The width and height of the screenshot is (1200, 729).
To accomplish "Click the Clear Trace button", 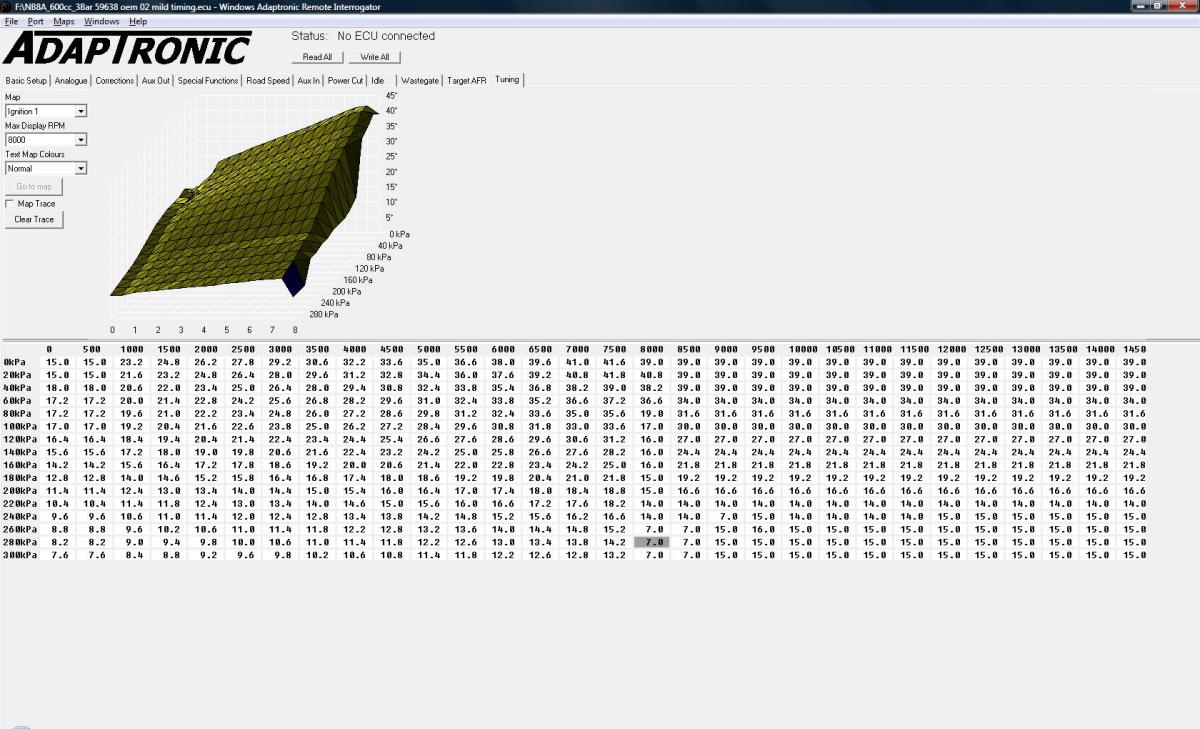I will point(34,219).
